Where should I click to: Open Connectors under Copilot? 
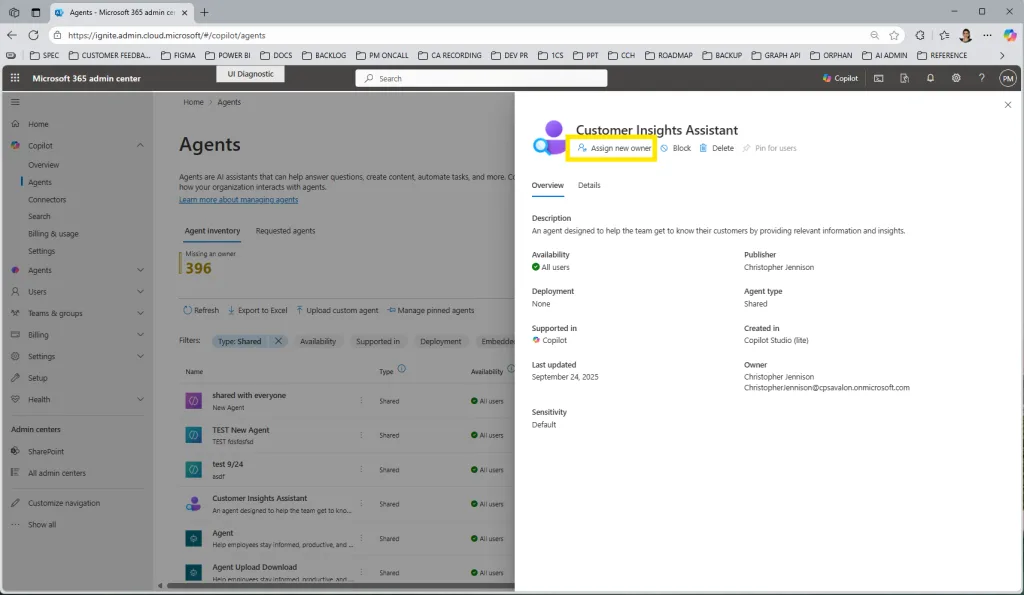click(46, 199)
